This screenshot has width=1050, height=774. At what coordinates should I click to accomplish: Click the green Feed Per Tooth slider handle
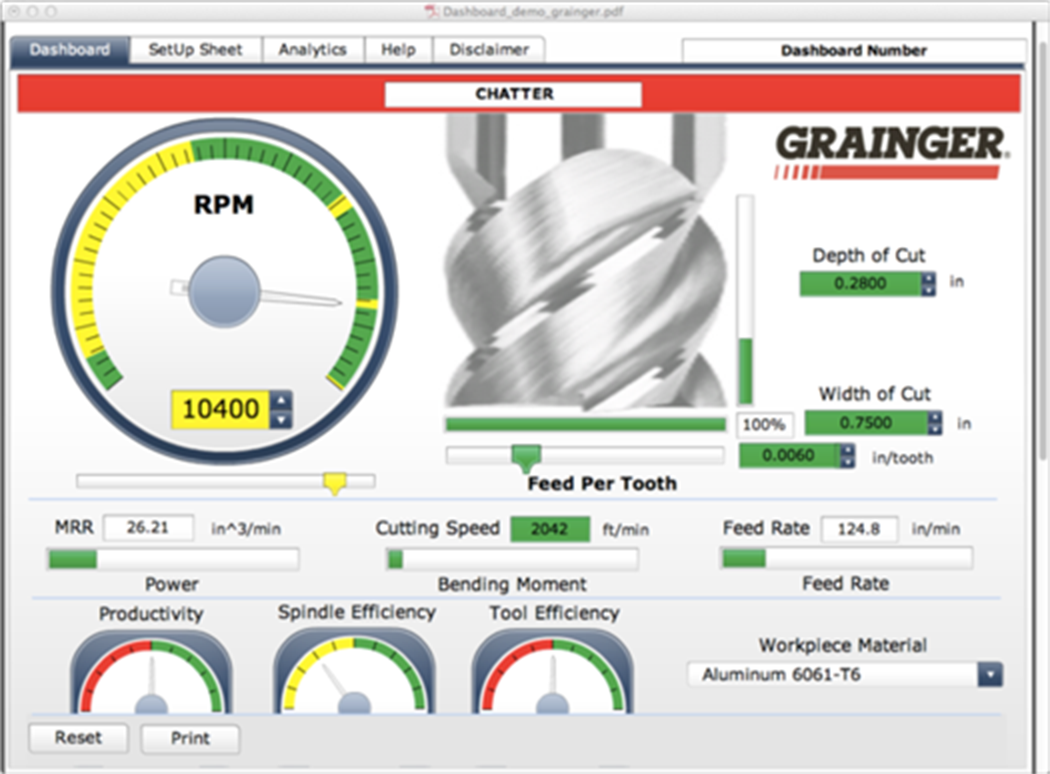point(526,458)
